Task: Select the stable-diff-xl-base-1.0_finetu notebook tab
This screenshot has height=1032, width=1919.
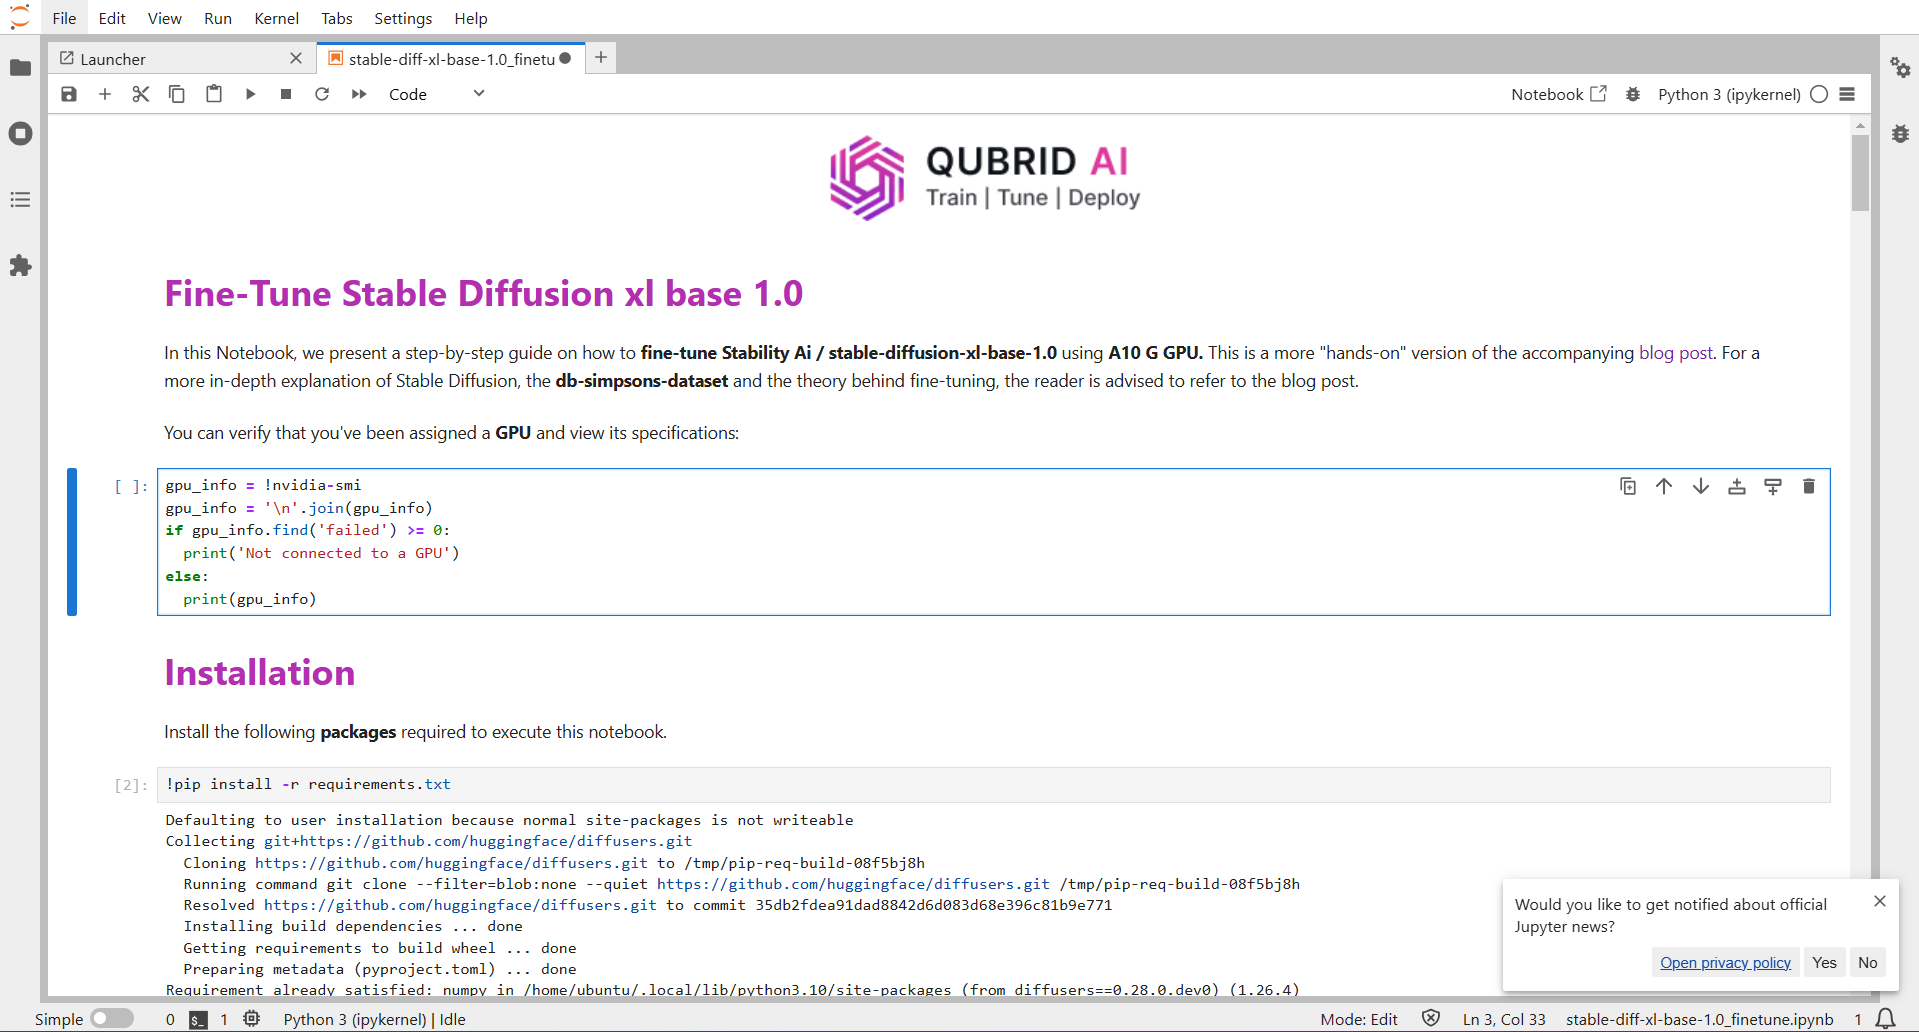Action: click(450, 59)
